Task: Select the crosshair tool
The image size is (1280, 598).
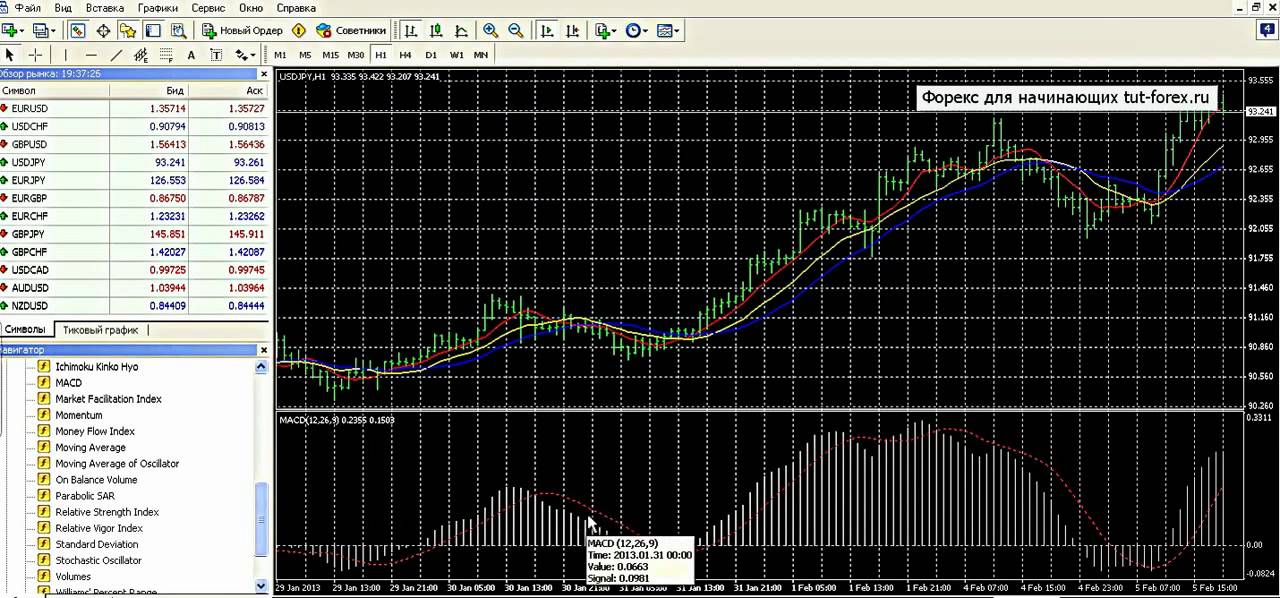Action: point(35,55)
